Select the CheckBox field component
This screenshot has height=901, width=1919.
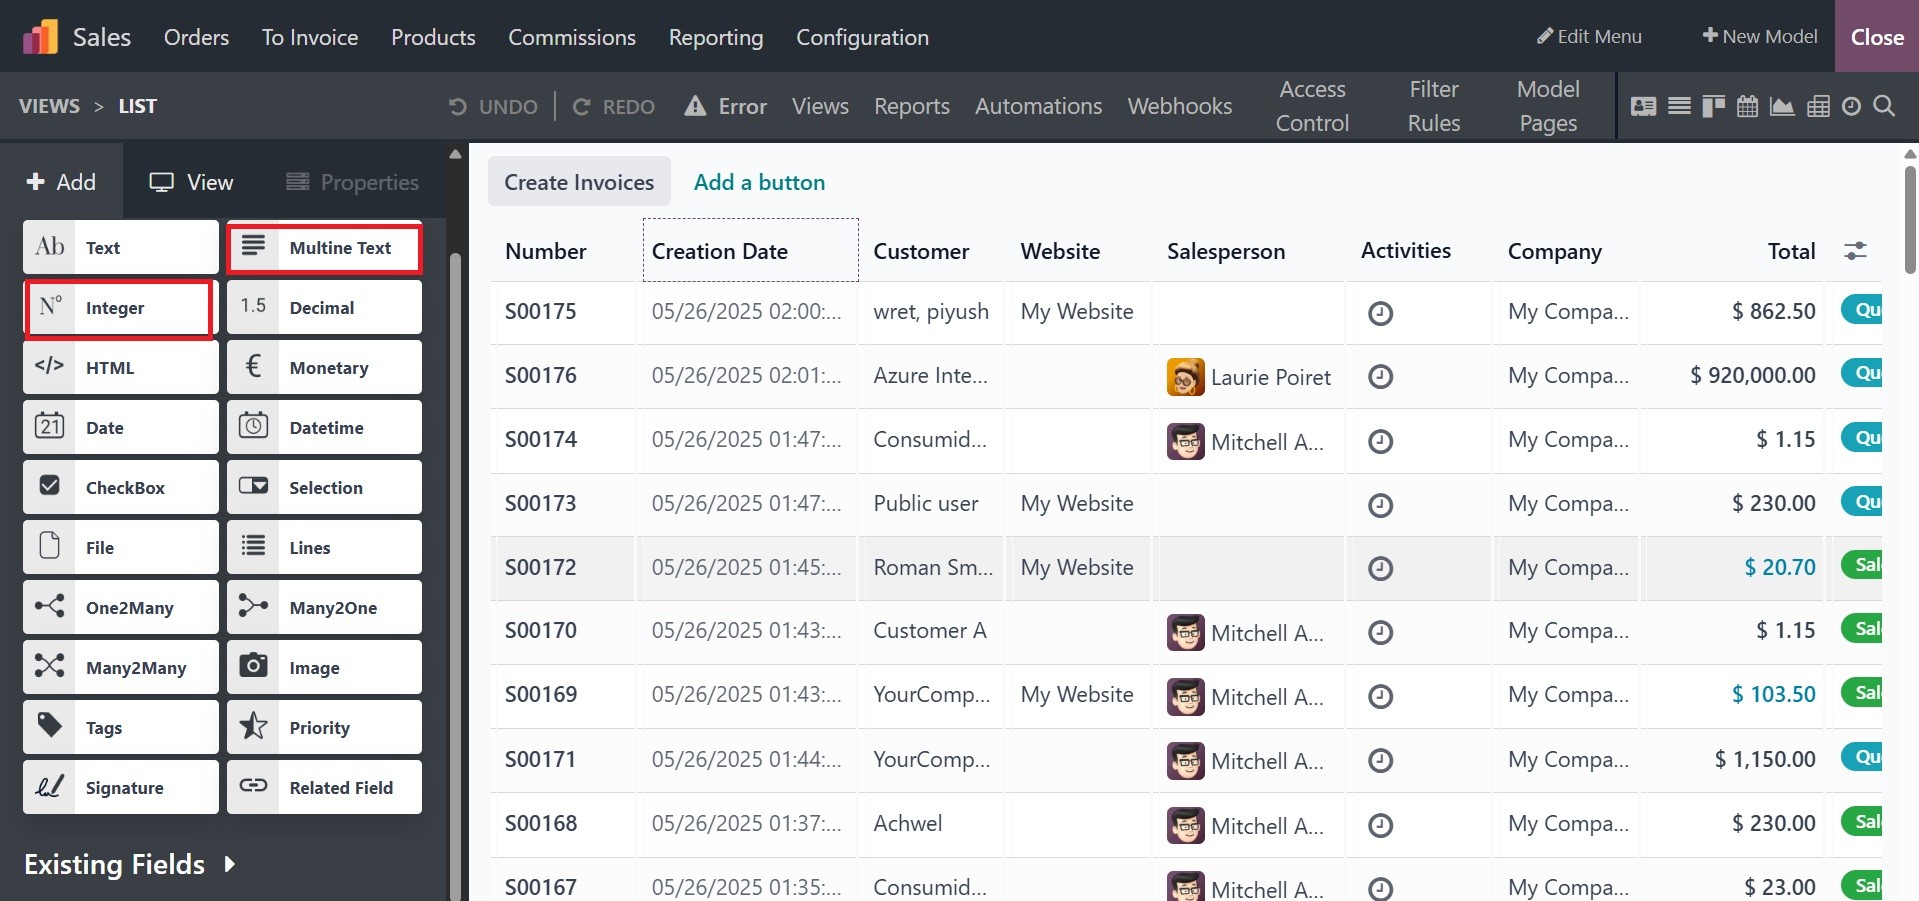[121, 488]
